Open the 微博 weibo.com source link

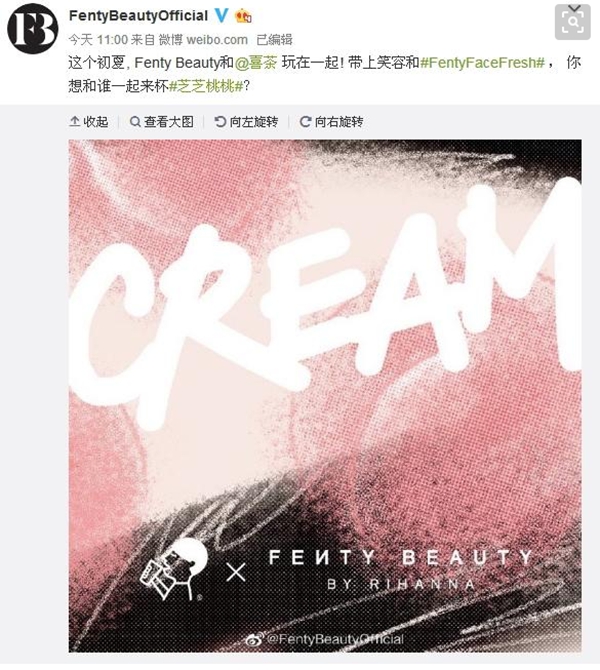tap(203, 40)
